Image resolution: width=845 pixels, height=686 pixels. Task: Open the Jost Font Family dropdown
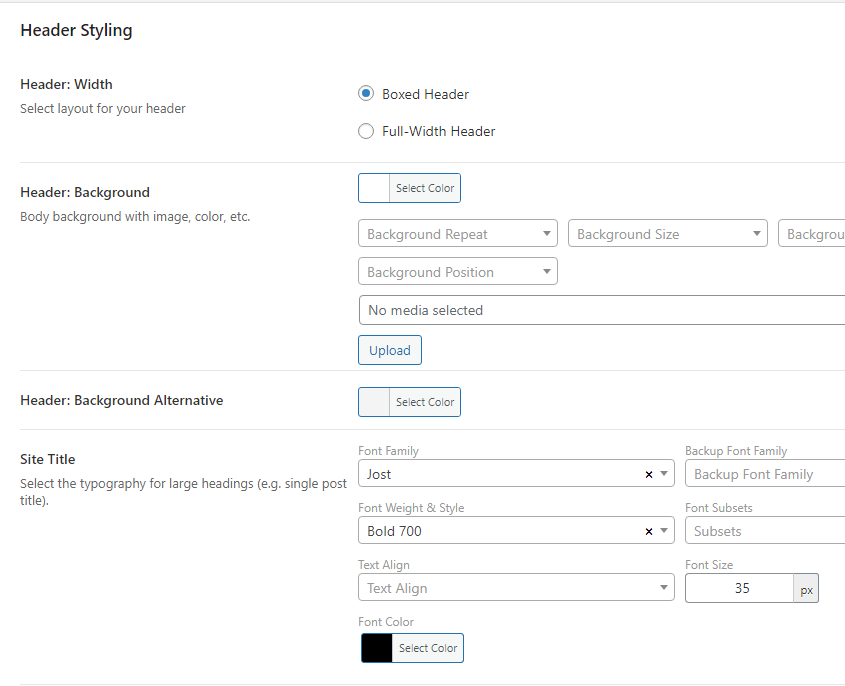click(x=516, y=474)
